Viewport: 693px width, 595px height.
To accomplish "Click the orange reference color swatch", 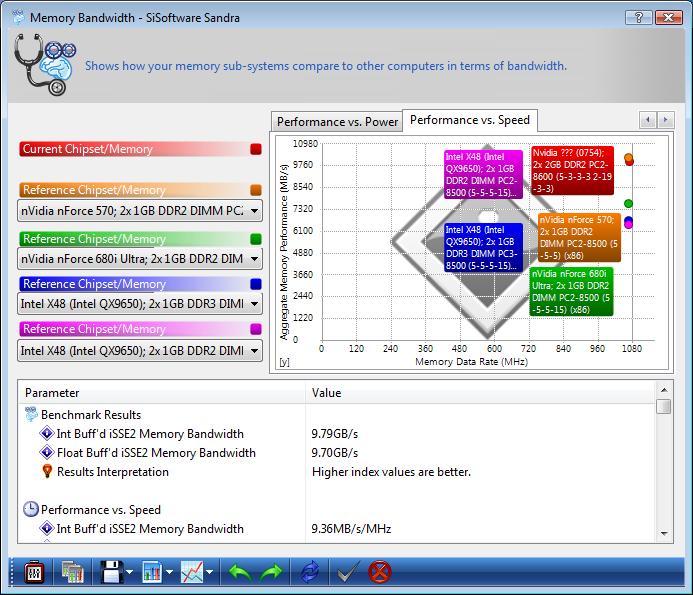I will (x=256, y=190).
